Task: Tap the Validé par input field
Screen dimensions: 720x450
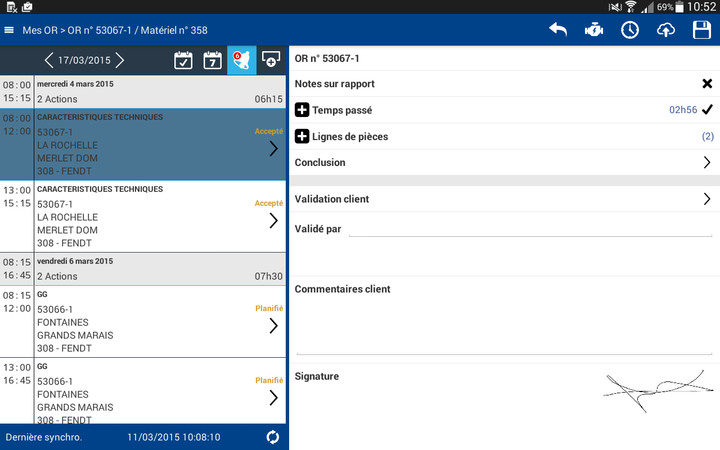Action: click(x=530, y=230)
